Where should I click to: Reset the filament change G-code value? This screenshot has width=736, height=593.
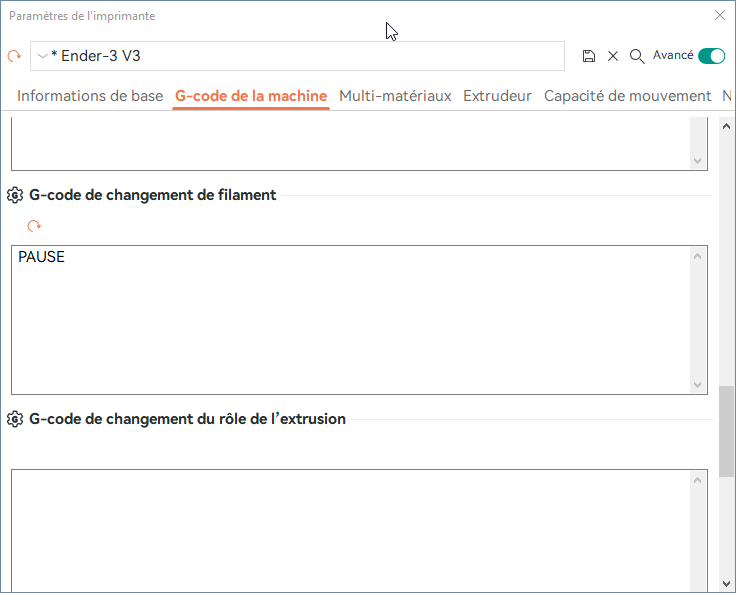click(x=34, y=227)
